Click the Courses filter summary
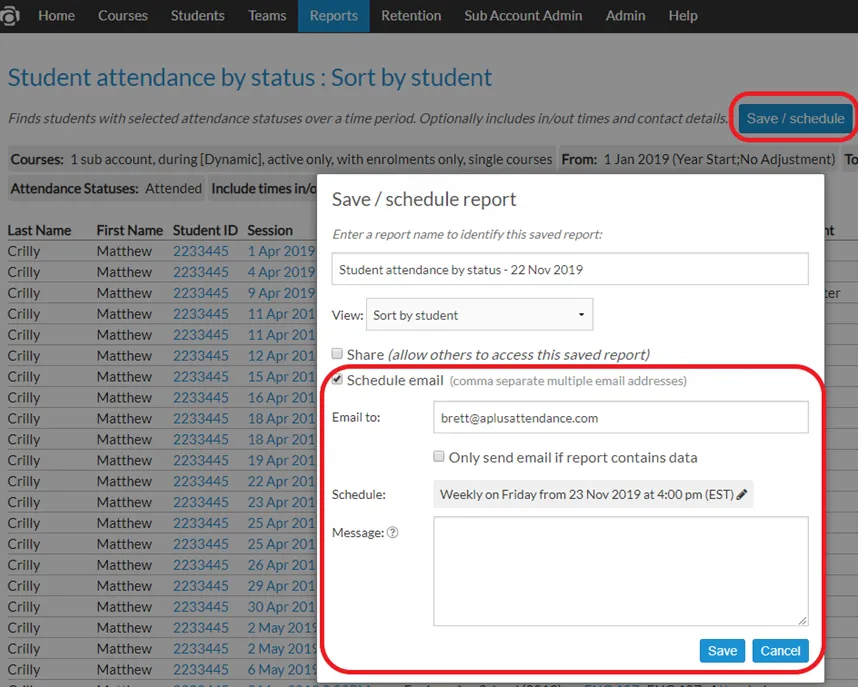 (x=282, y=159)
